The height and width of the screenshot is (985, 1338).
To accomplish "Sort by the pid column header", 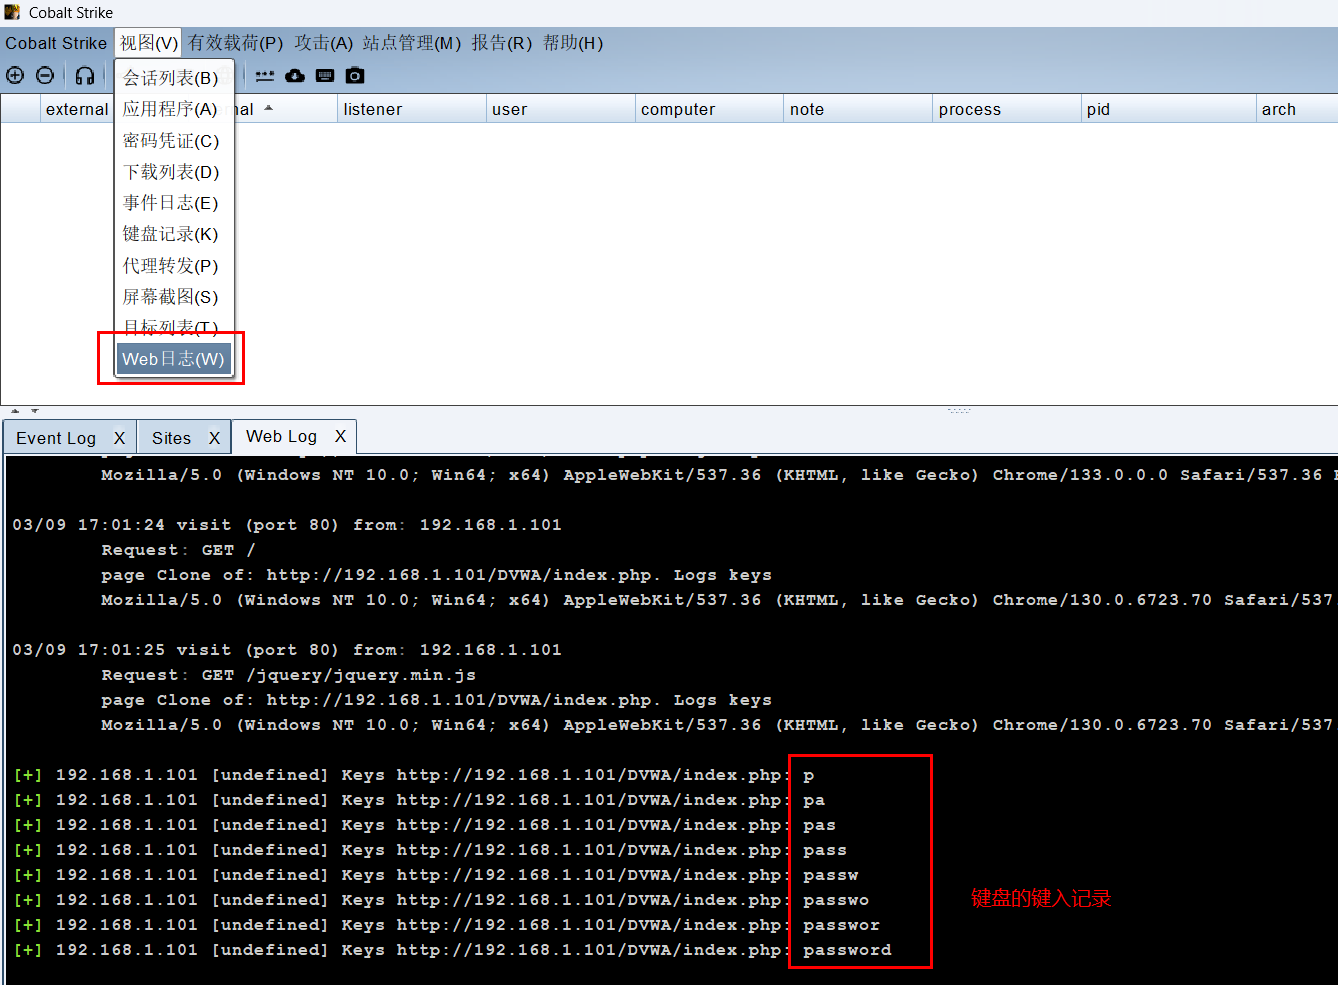I will click(1169, 109).
